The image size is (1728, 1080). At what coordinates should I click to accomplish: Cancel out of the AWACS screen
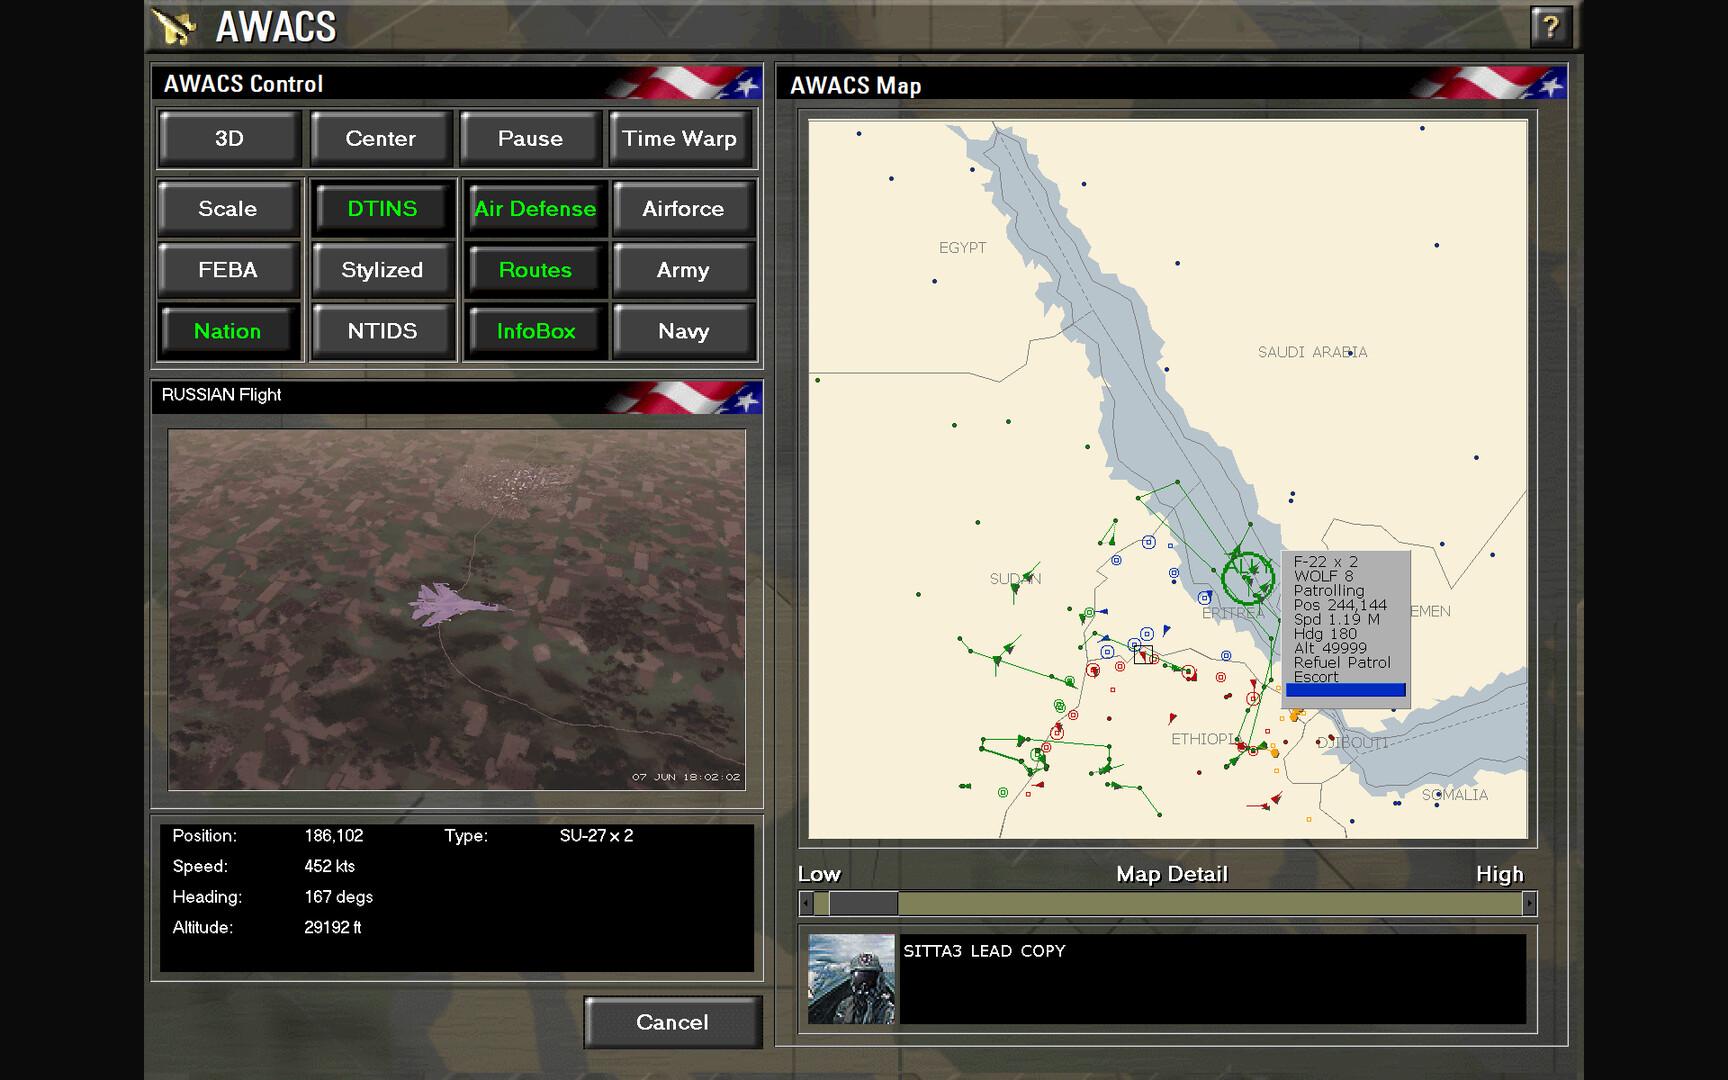[672, 1022]
